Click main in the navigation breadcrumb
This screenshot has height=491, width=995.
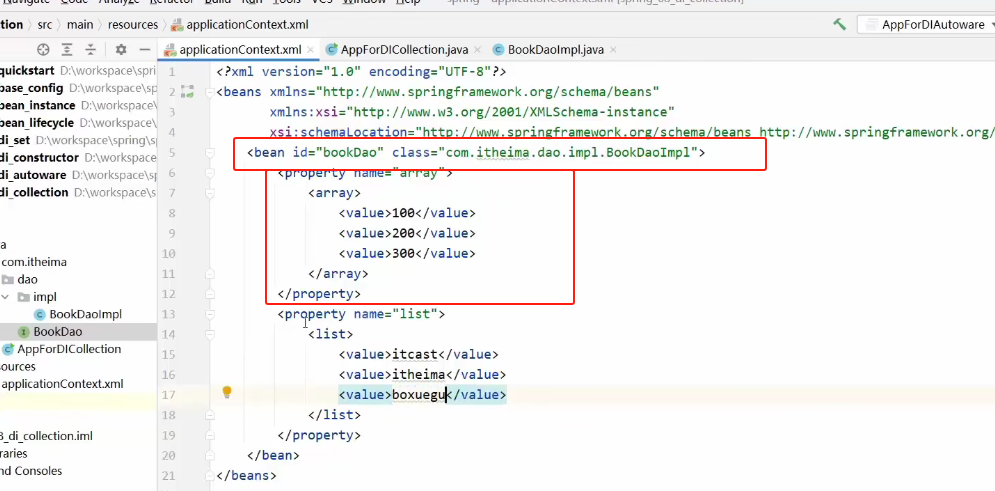pos(81,25)
